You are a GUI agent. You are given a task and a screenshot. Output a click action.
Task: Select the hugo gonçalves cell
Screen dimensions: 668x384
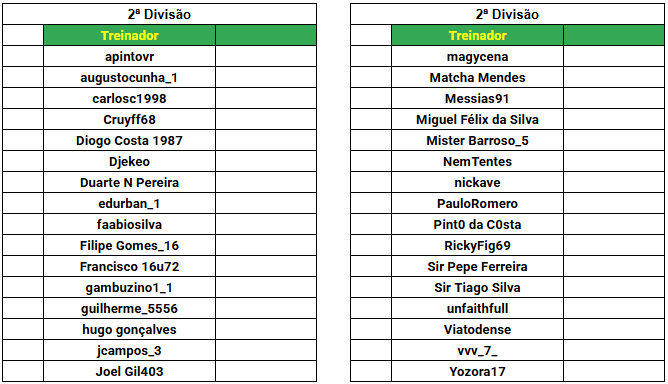pyautogui.click(x=130, y=329)
